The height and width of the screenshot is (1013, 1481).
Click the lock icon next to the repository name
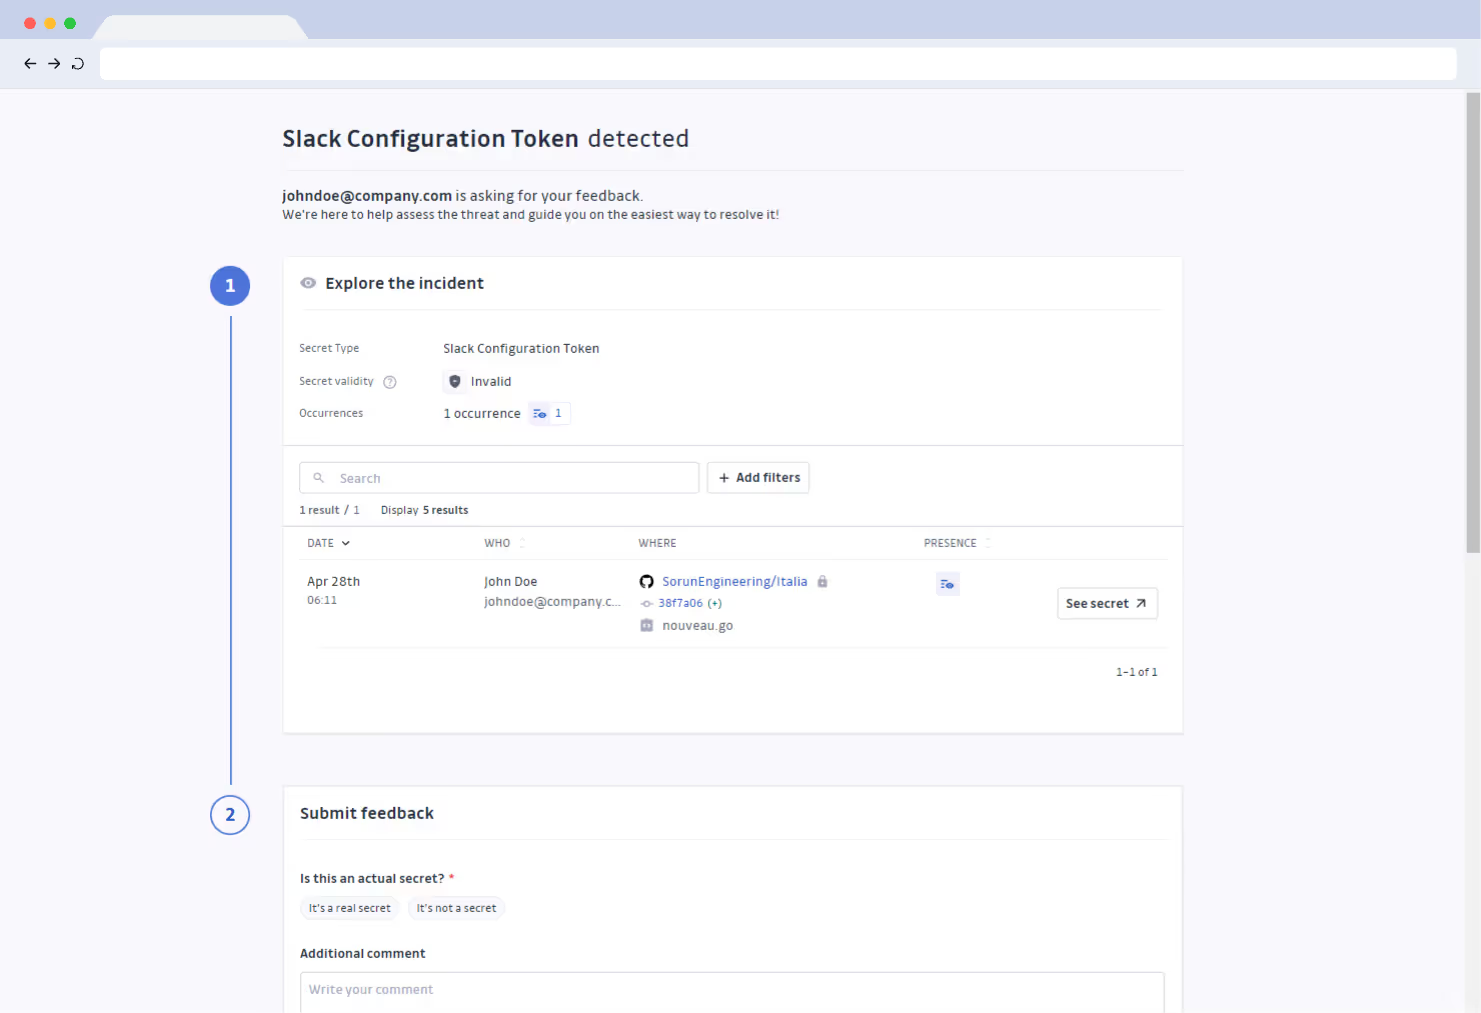click(822, 582)
